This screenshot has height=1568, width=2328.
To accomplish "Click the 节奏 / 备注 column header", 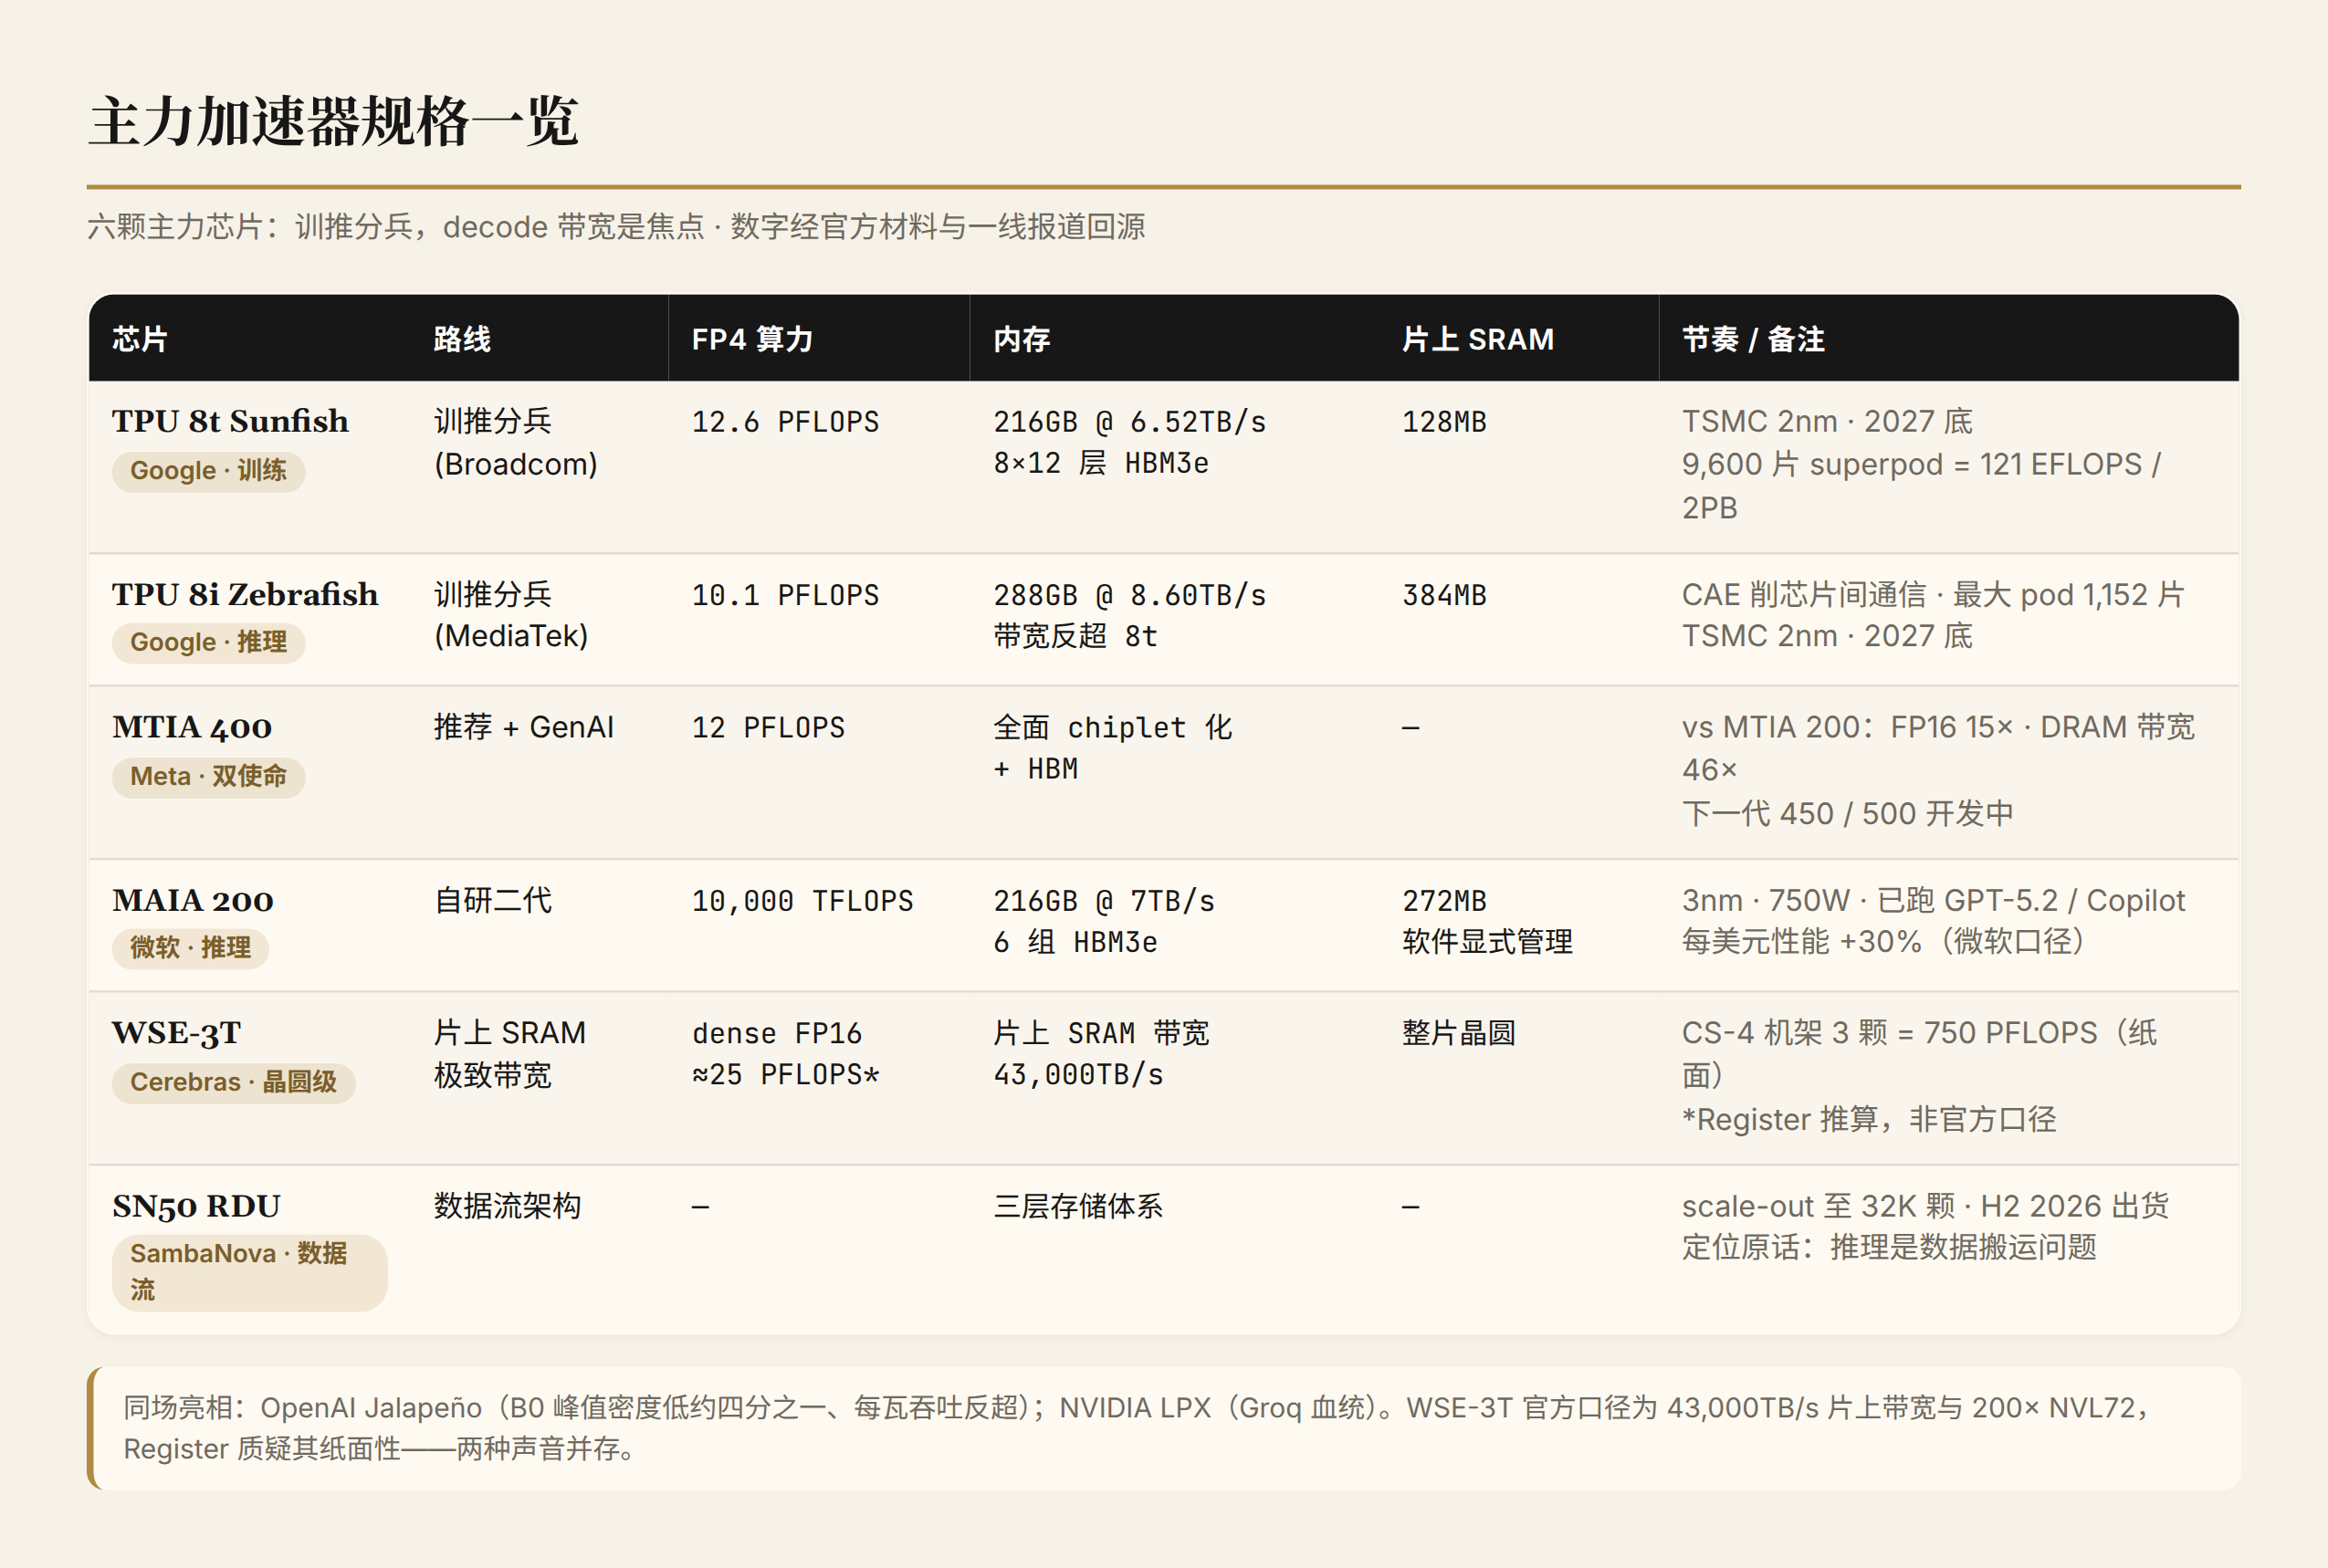I will tap(1753, 339).
